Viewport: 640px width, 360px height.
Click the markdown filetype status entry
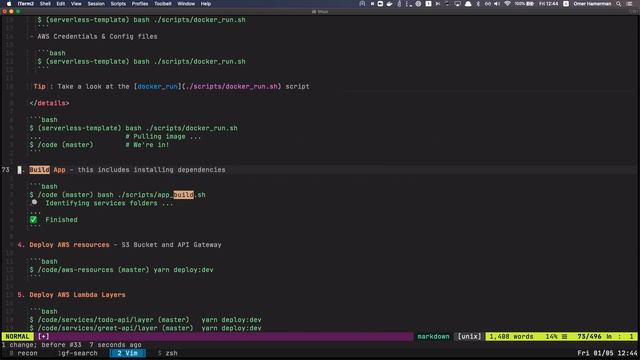433,336
